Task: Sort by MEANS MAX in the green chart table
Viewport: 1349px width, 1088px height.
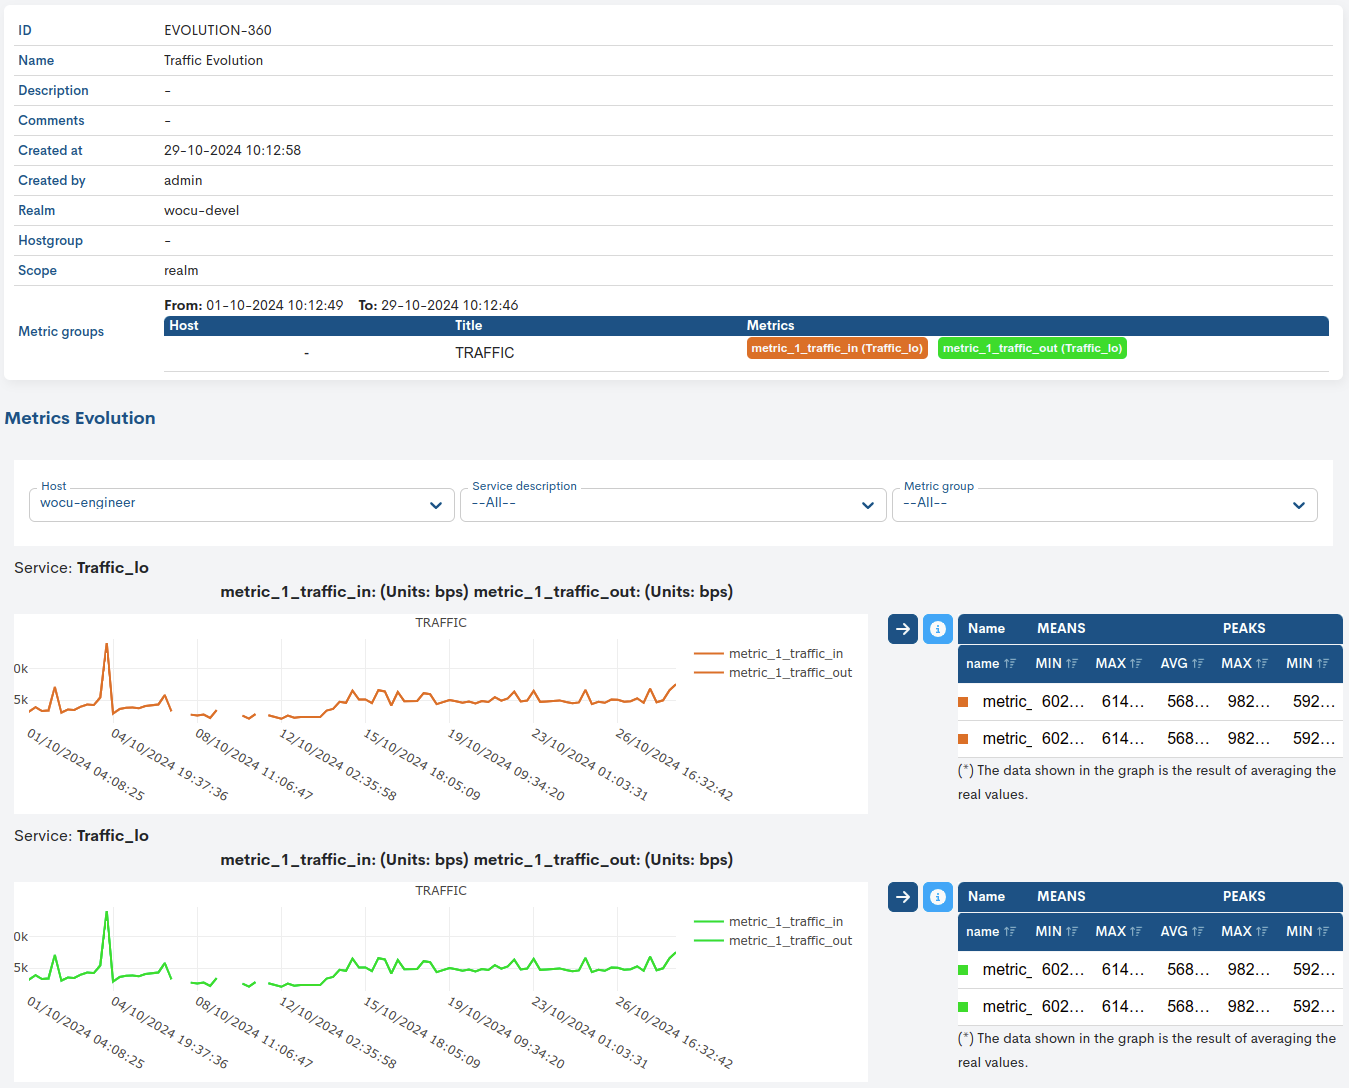Action: pos(1118,931)
